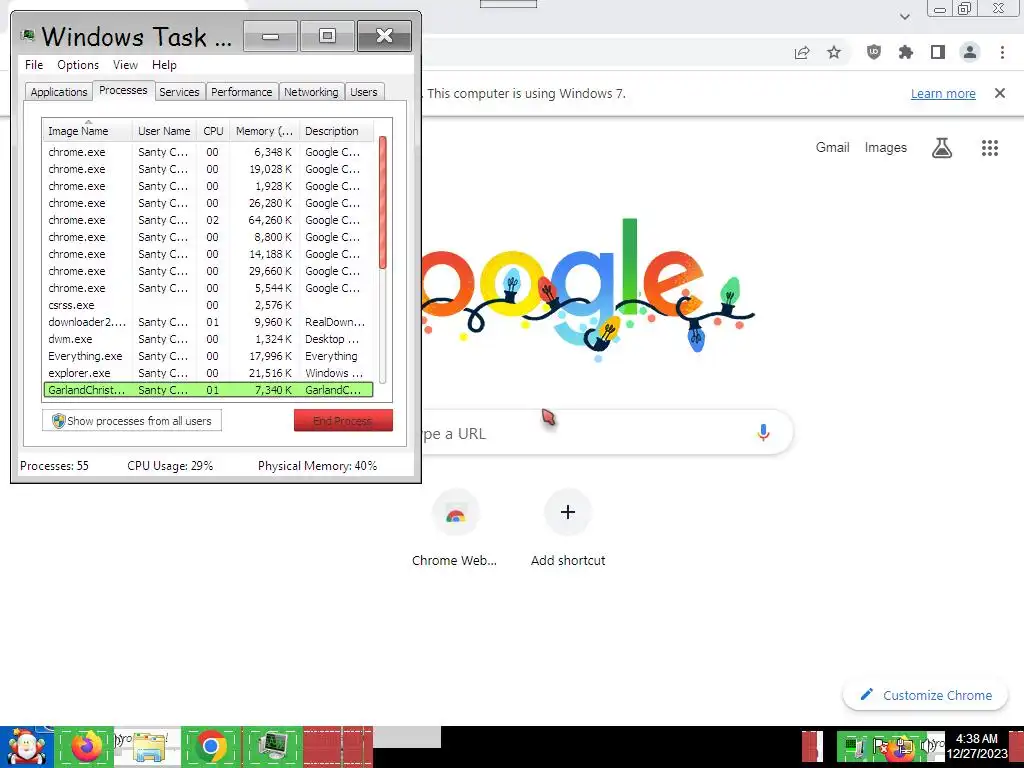1024x768 pixels.
Task: Click Show processes from all users
Action: point(132,421)
